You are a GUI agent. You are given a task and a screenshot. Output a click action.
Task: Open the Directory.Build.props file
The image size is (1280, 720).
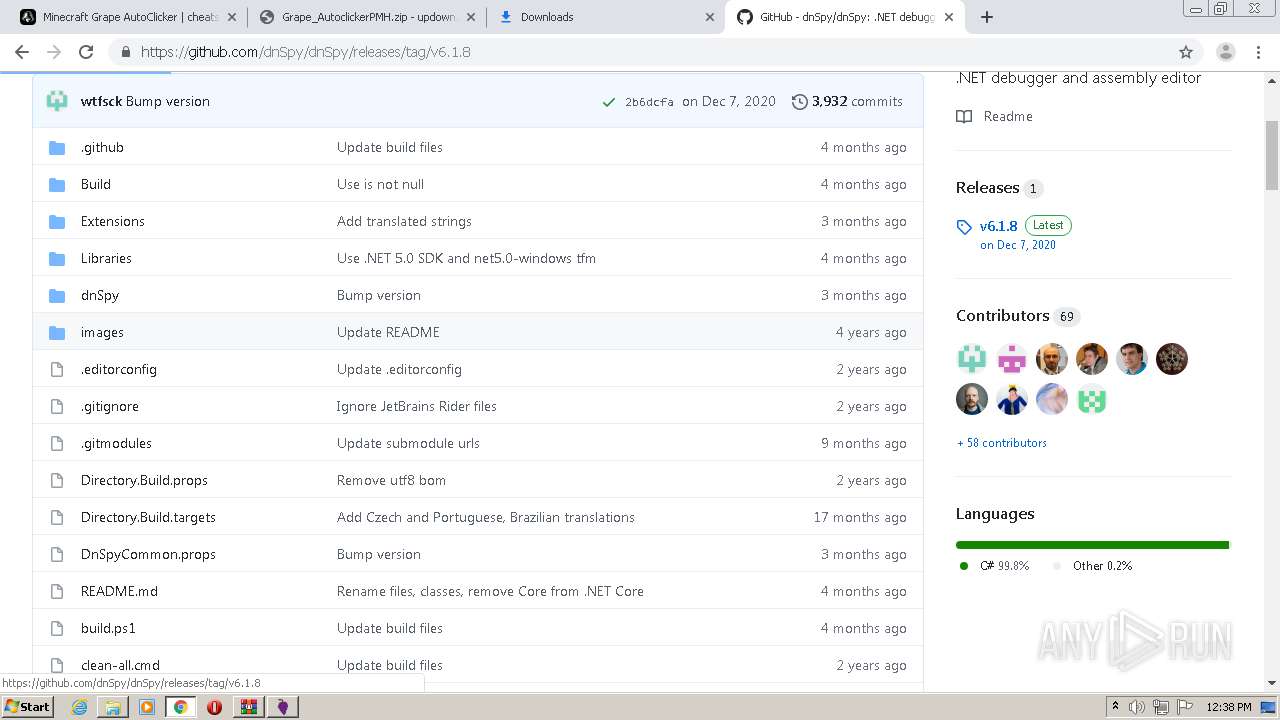pyautogui.click(x=144, y=480)
